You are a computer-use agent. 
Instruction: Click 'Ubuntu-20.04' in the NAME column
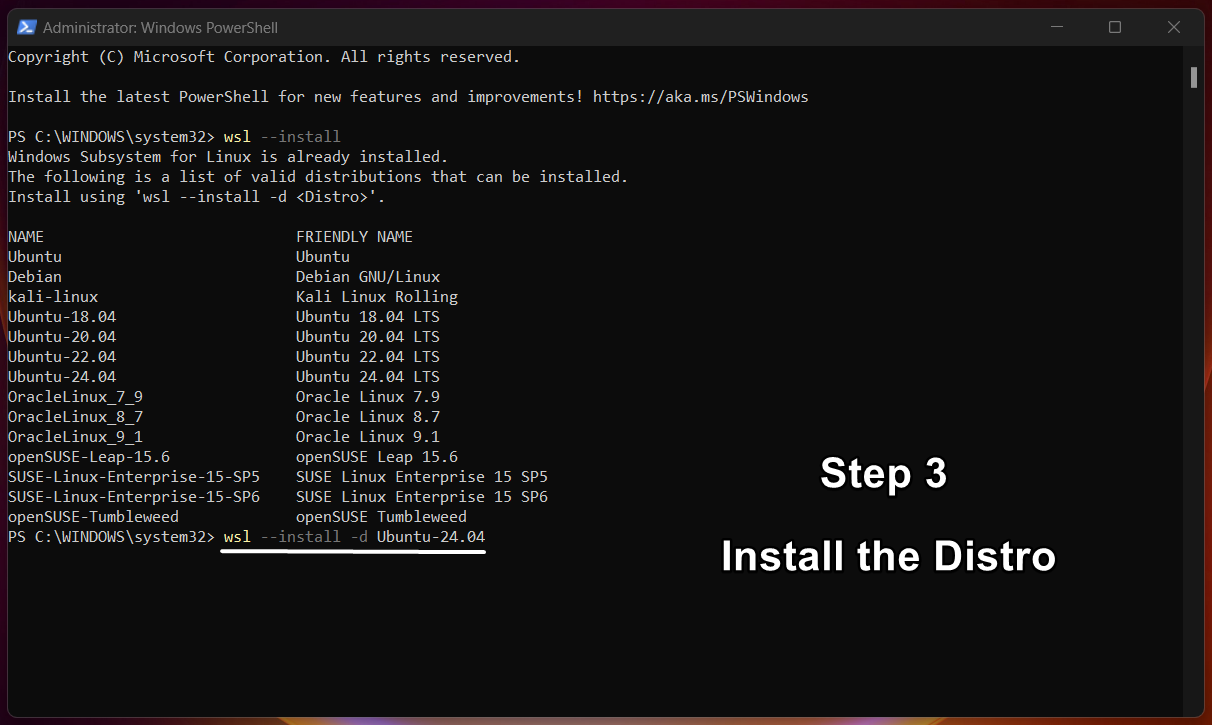pyautogui.click(x=62, y=337)
